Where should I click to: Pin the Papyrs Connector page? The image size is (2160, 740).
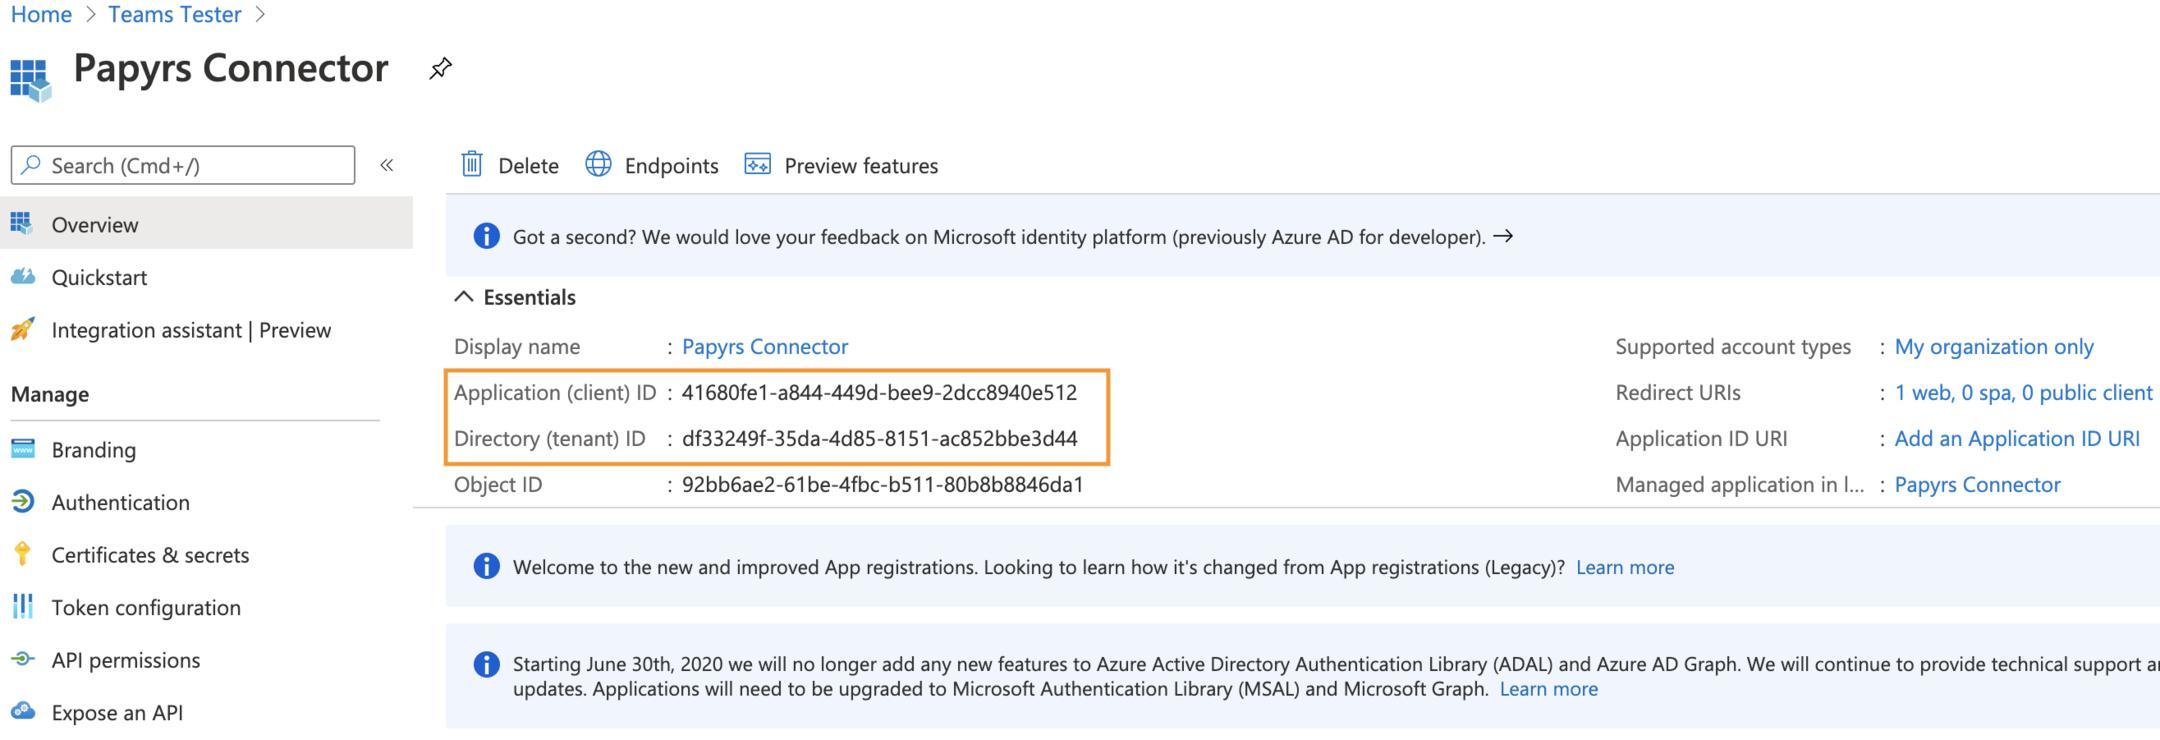point(440,68)
